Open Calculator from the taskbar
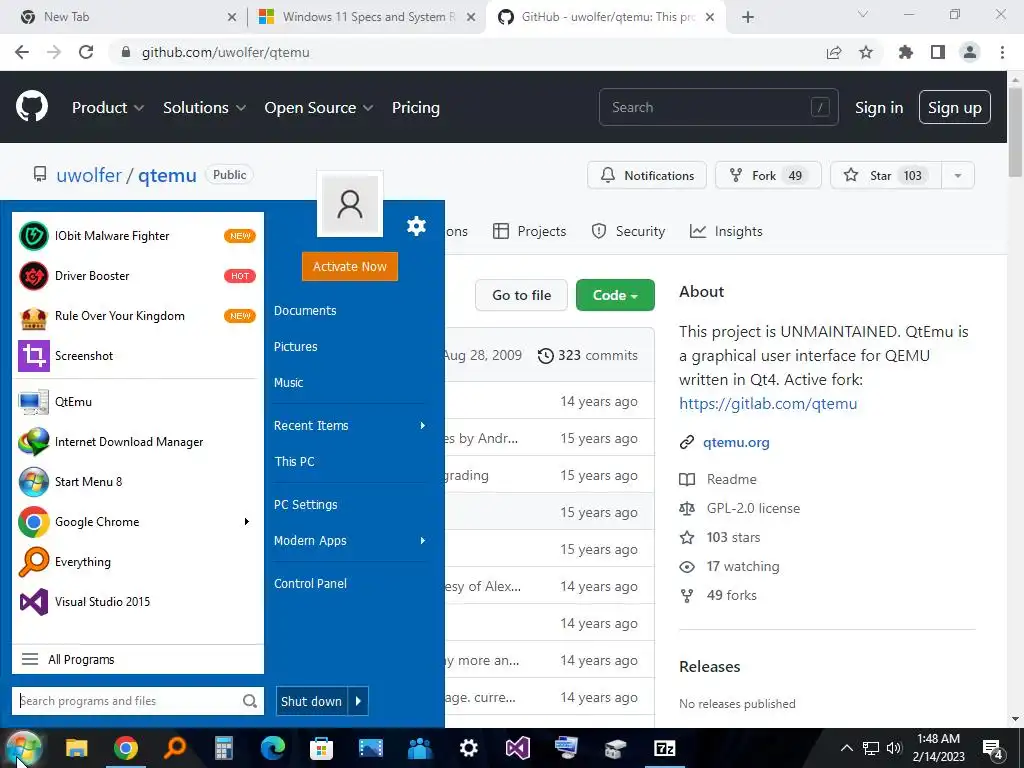Image resolution: width=1024 pixels, height=768 pixels. (x=223, y=748)
